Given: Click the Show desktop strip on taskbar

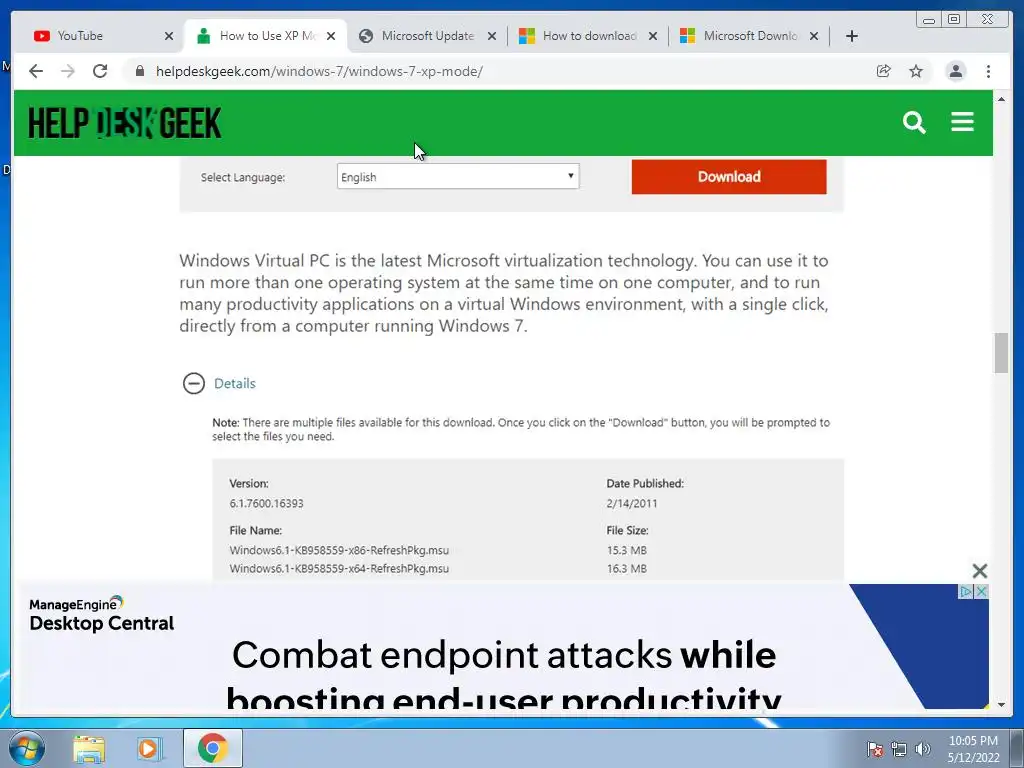Looking at the screenshot, I should coord(1017,748).
